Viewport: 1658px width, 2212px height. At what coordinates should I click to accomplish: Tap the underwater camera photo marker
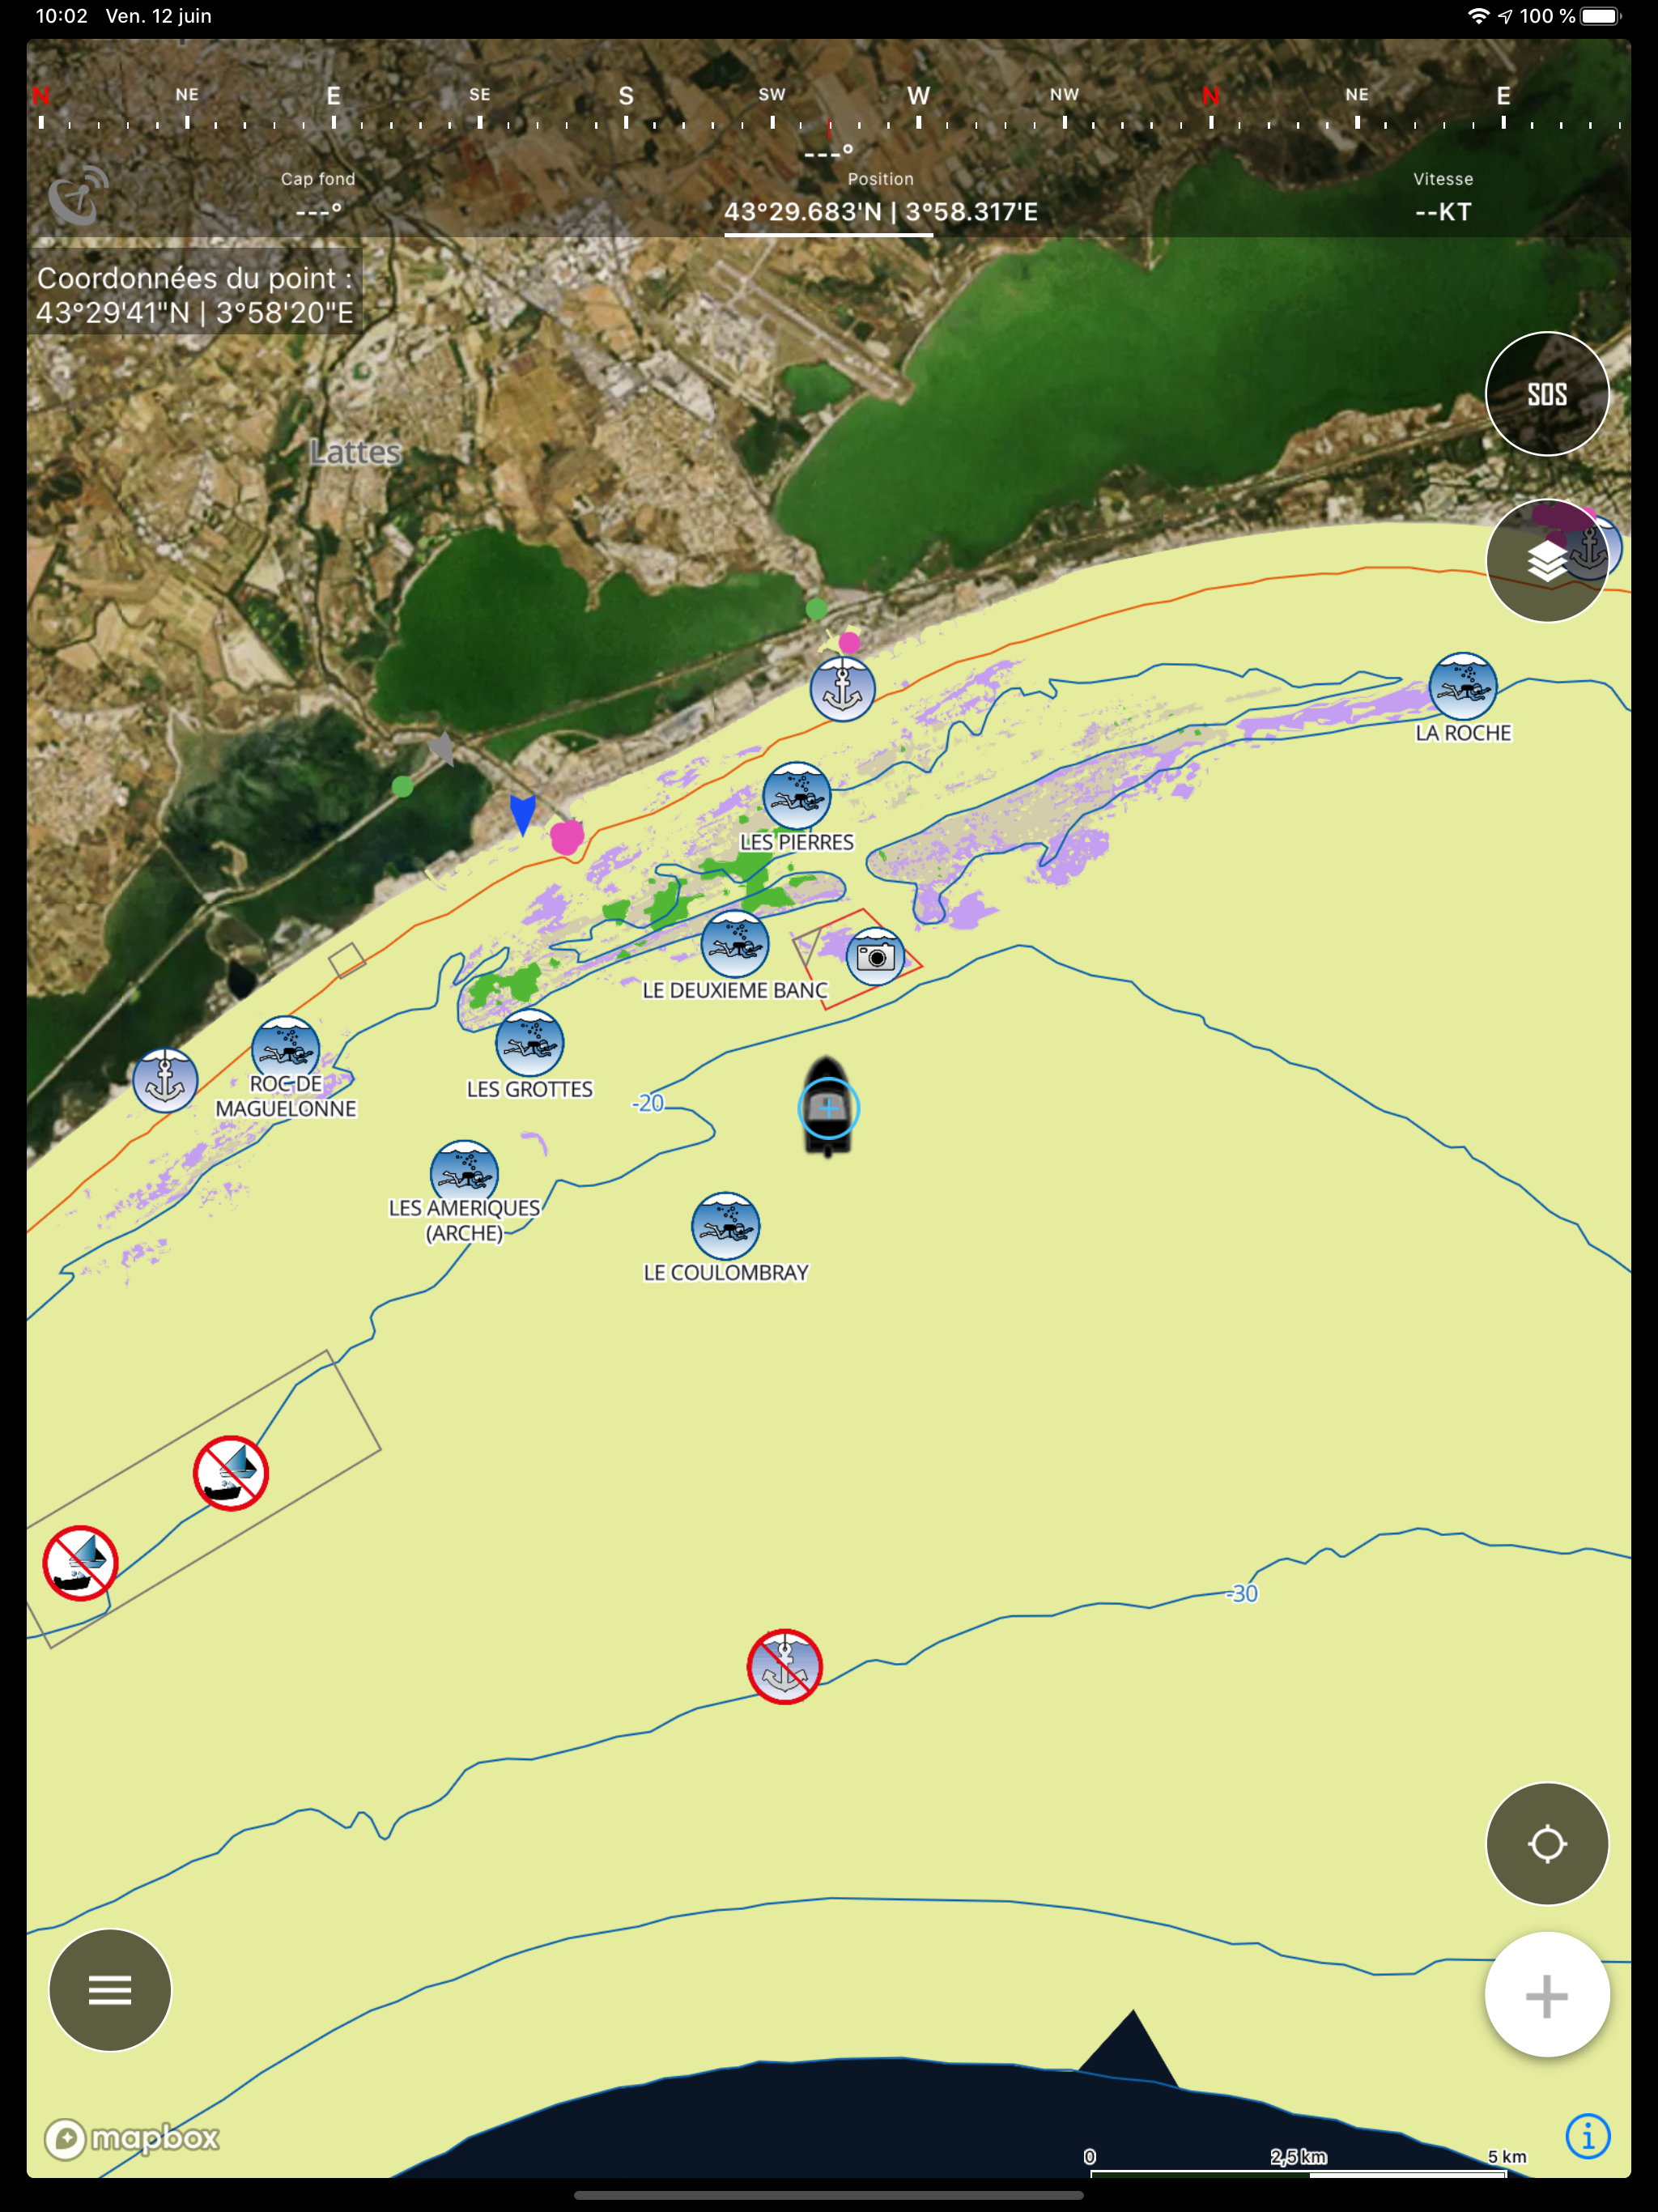click(x=875, y=956)
